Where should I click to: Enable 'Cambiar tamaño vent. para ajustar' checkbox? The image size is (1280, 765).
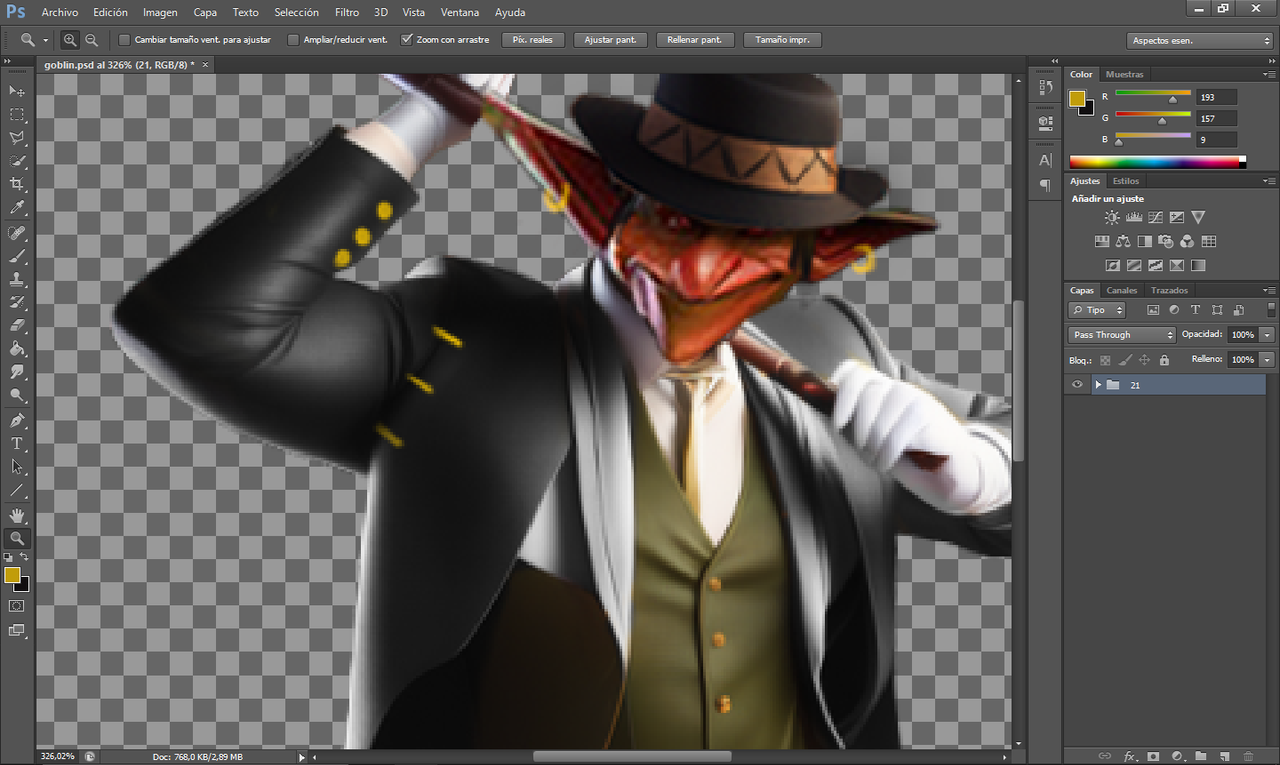click(x=124, y=40)
